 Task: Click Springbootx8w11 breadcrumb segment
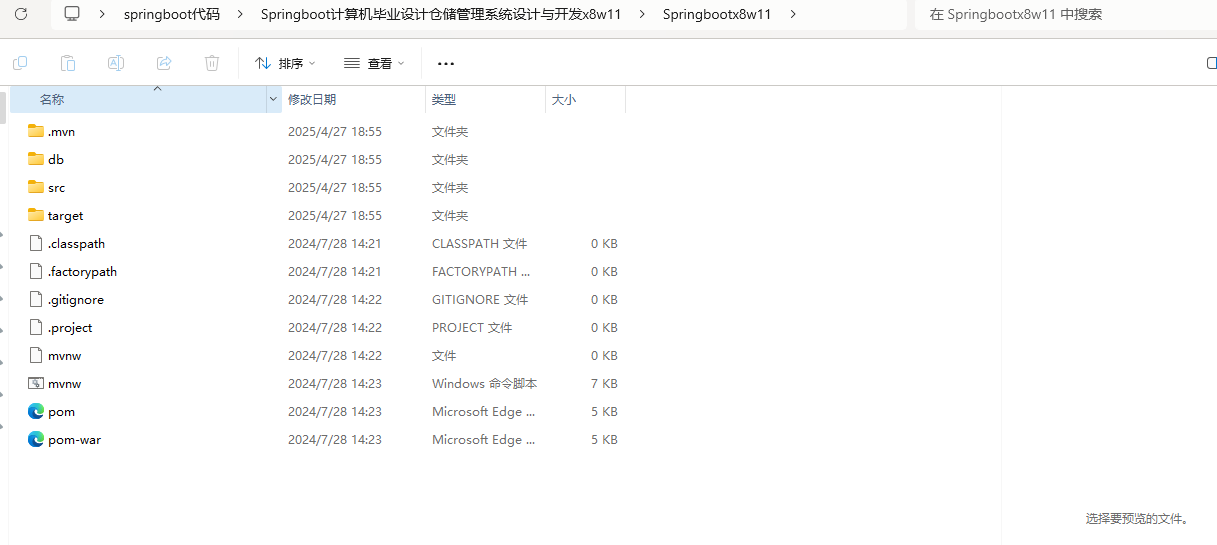717,14
